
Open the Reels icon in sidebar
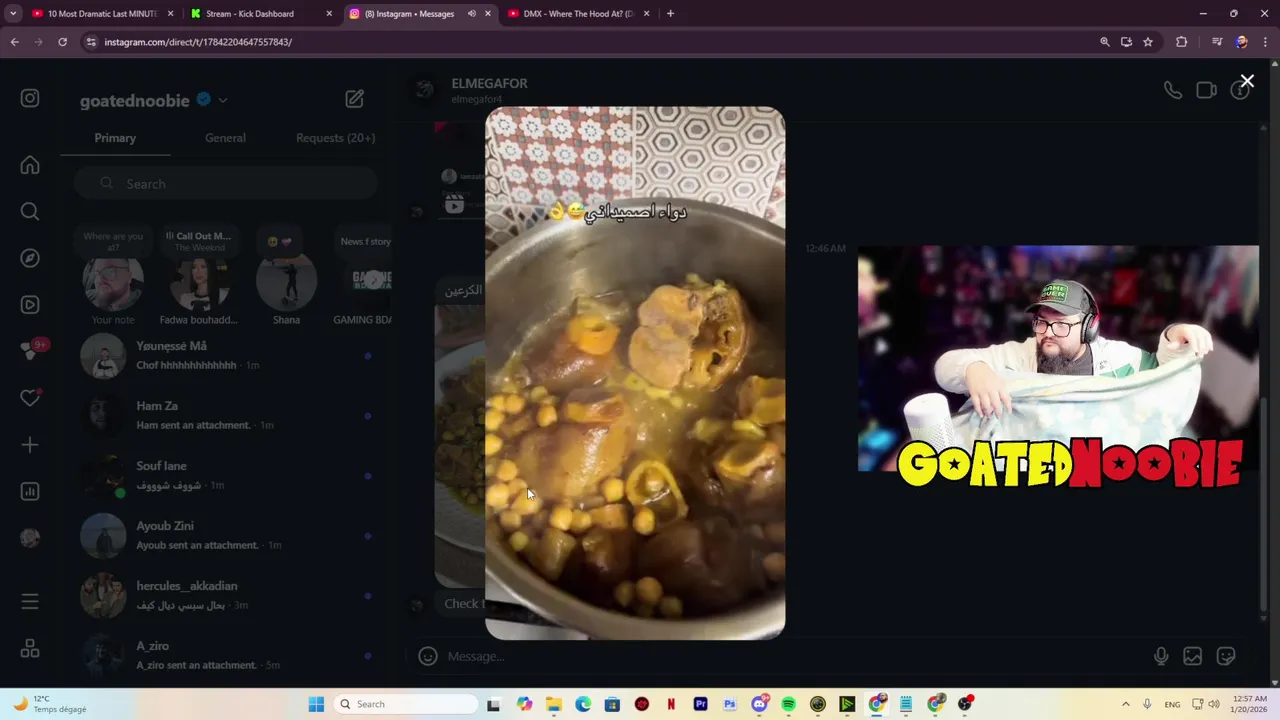(x=30, y=305)
